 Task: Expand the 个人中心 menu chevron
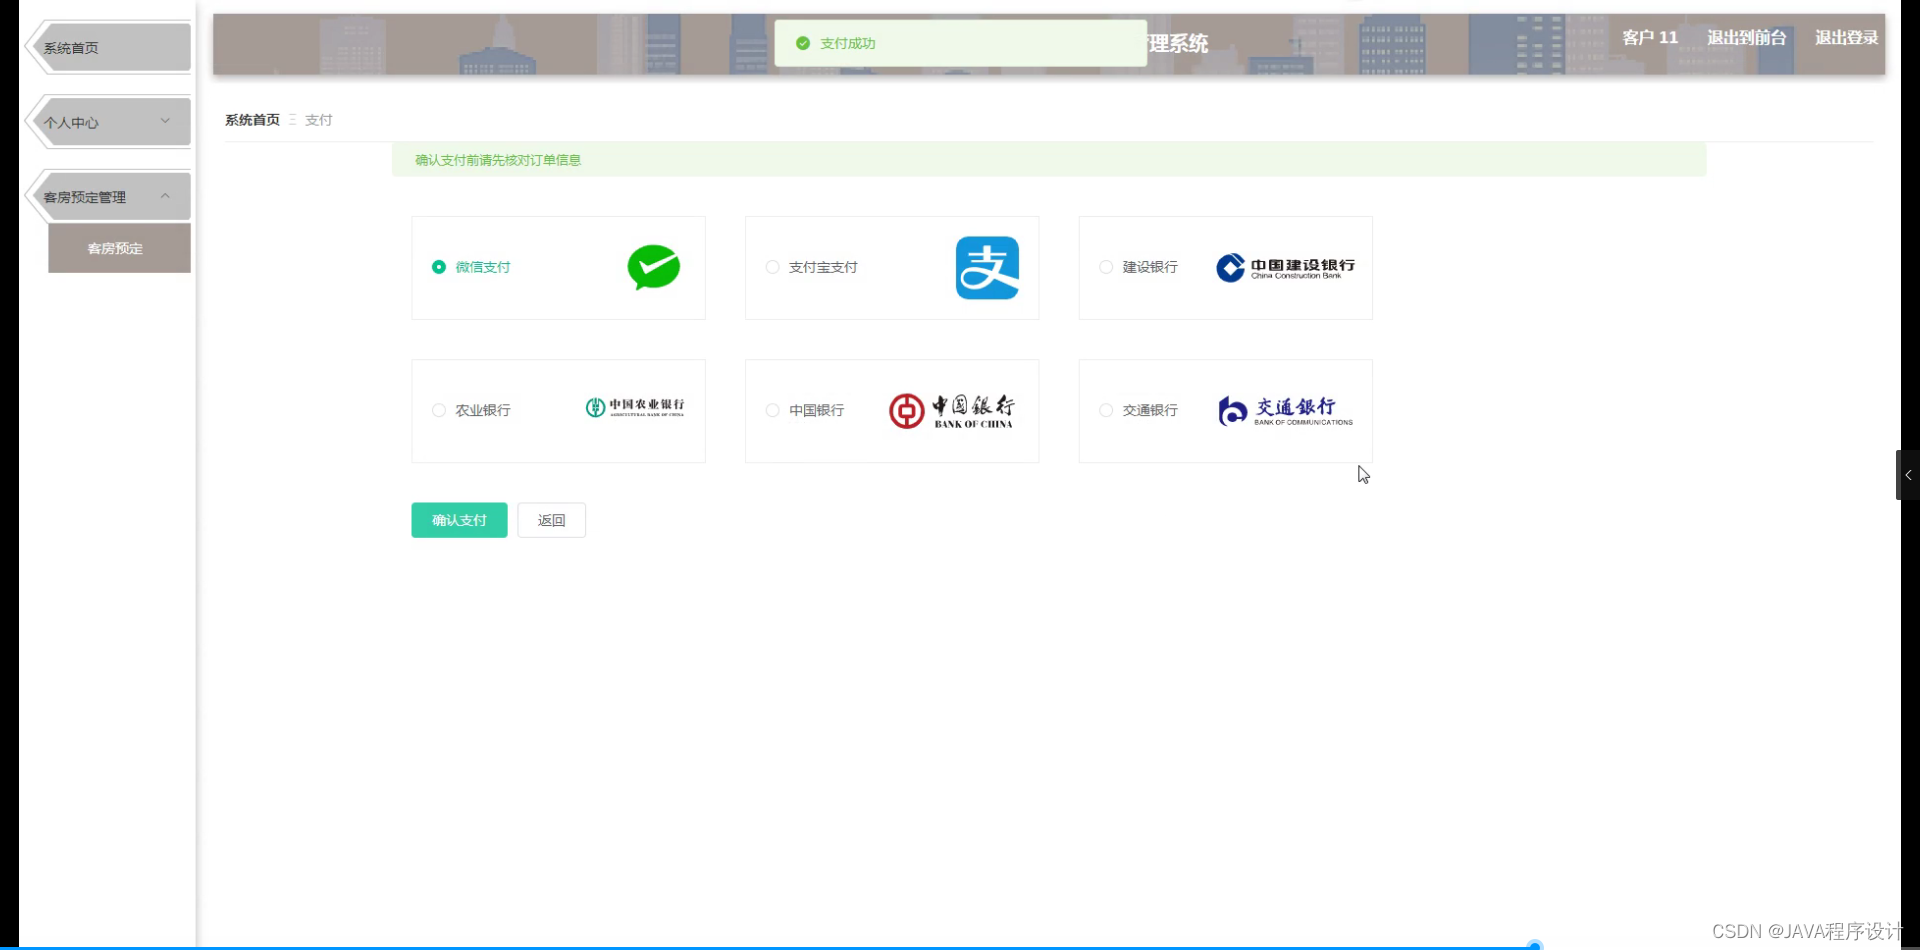165,121
